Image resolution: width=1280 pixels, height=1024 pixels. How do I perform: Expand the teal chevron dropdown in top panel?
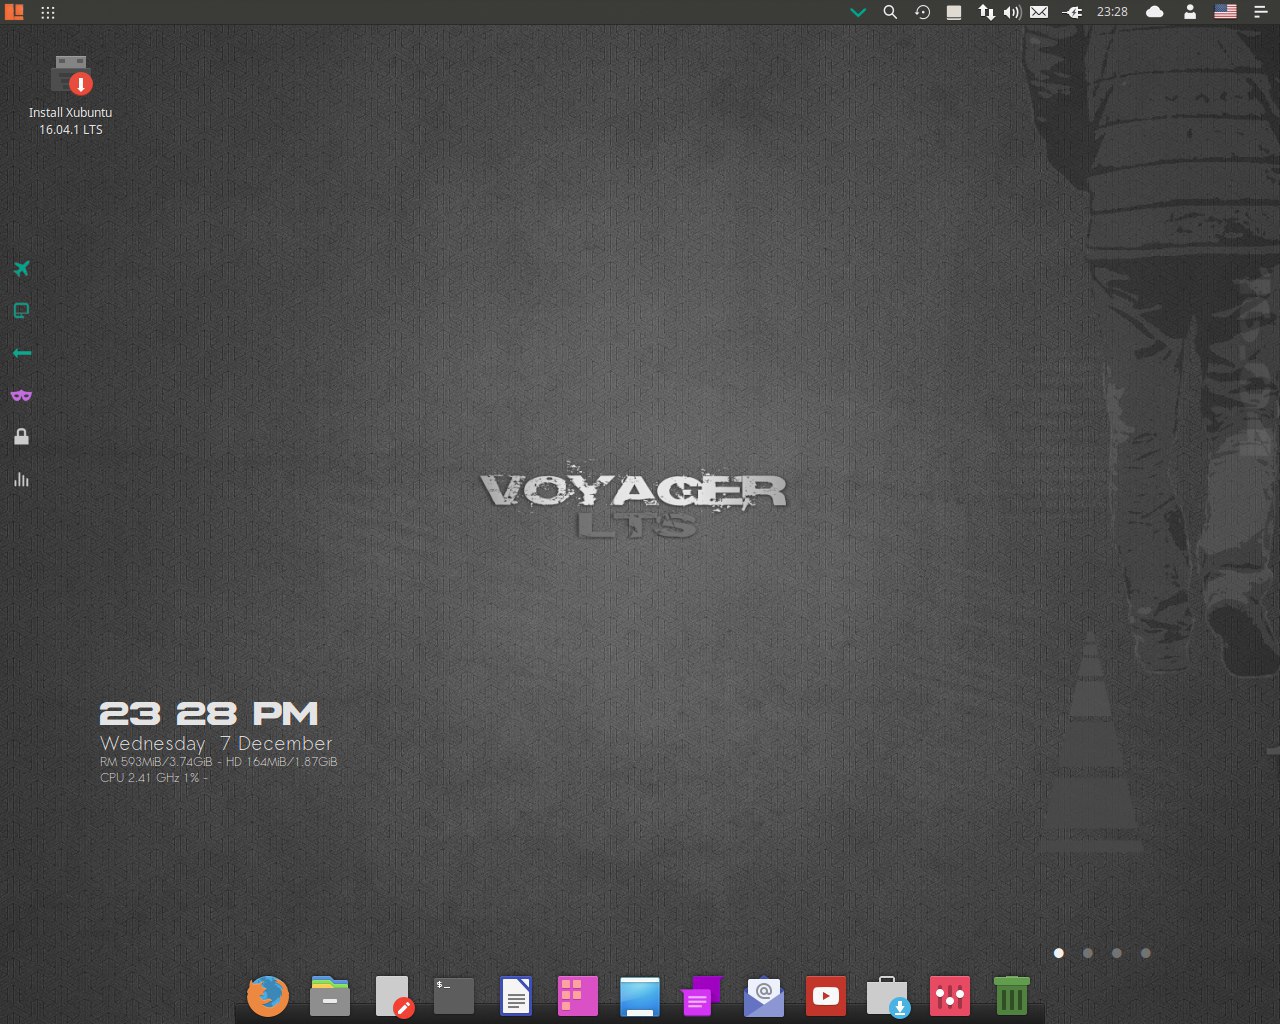[858, 13]
